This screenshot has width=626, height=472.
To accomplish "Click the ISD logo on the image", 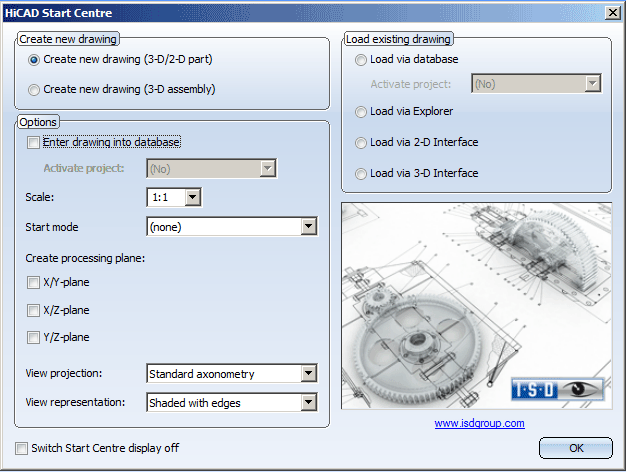I will click(x=559, y=387).
